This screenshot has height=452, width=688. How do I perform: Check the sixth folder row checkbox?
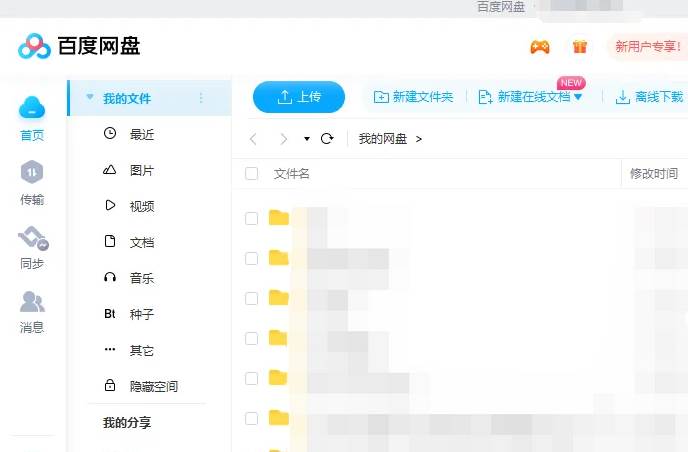pyautogui.click(x=251, y=418)
